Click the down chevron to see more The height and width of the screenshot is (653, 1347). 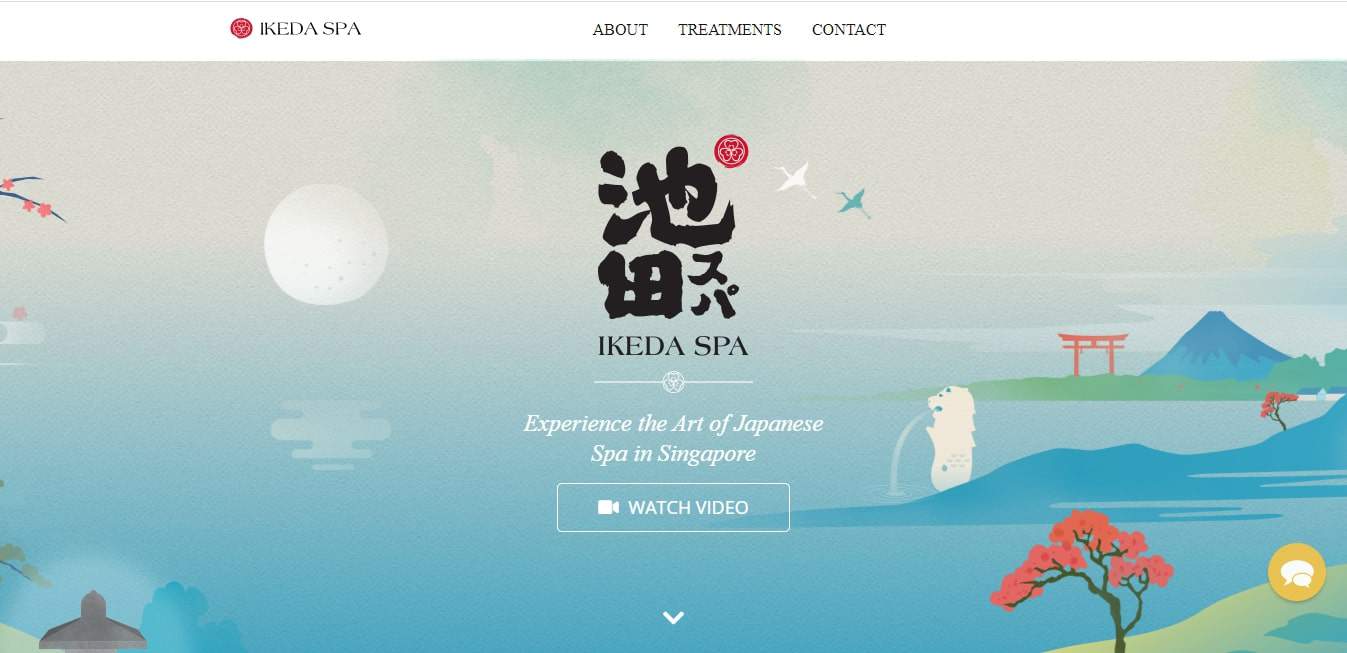(x=673, y=618)
